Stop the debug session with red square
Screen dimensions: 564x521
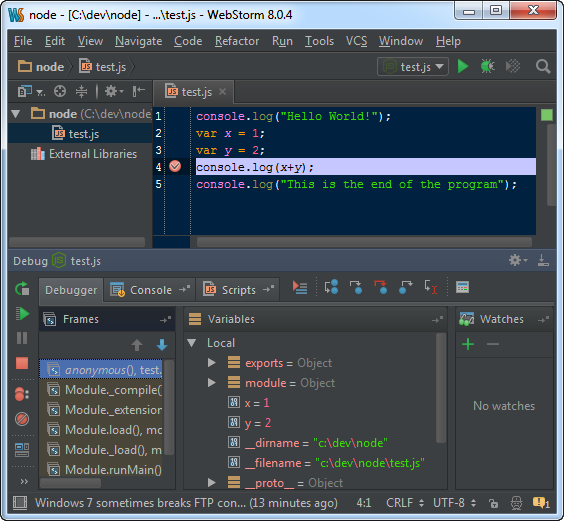tap(22, 363)
